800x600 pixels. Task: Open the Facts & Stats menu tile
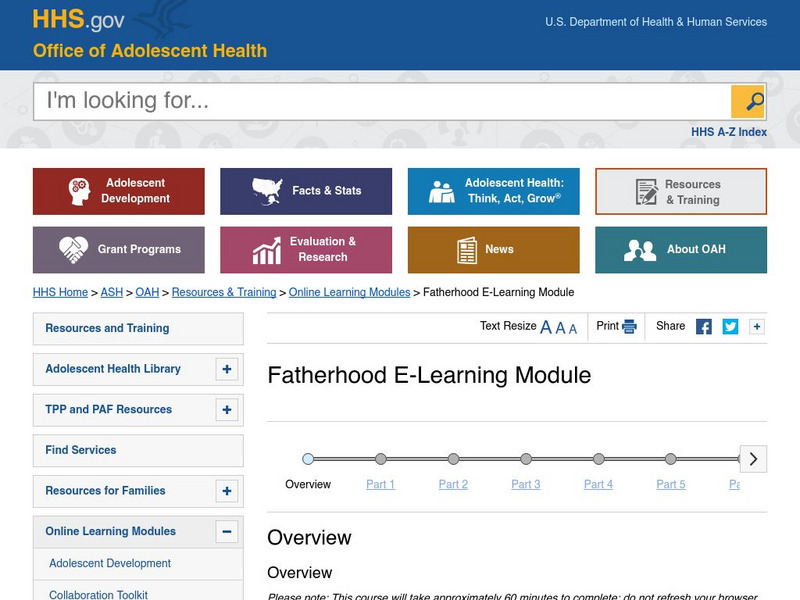pyautogui.click(x=306, y=191)
